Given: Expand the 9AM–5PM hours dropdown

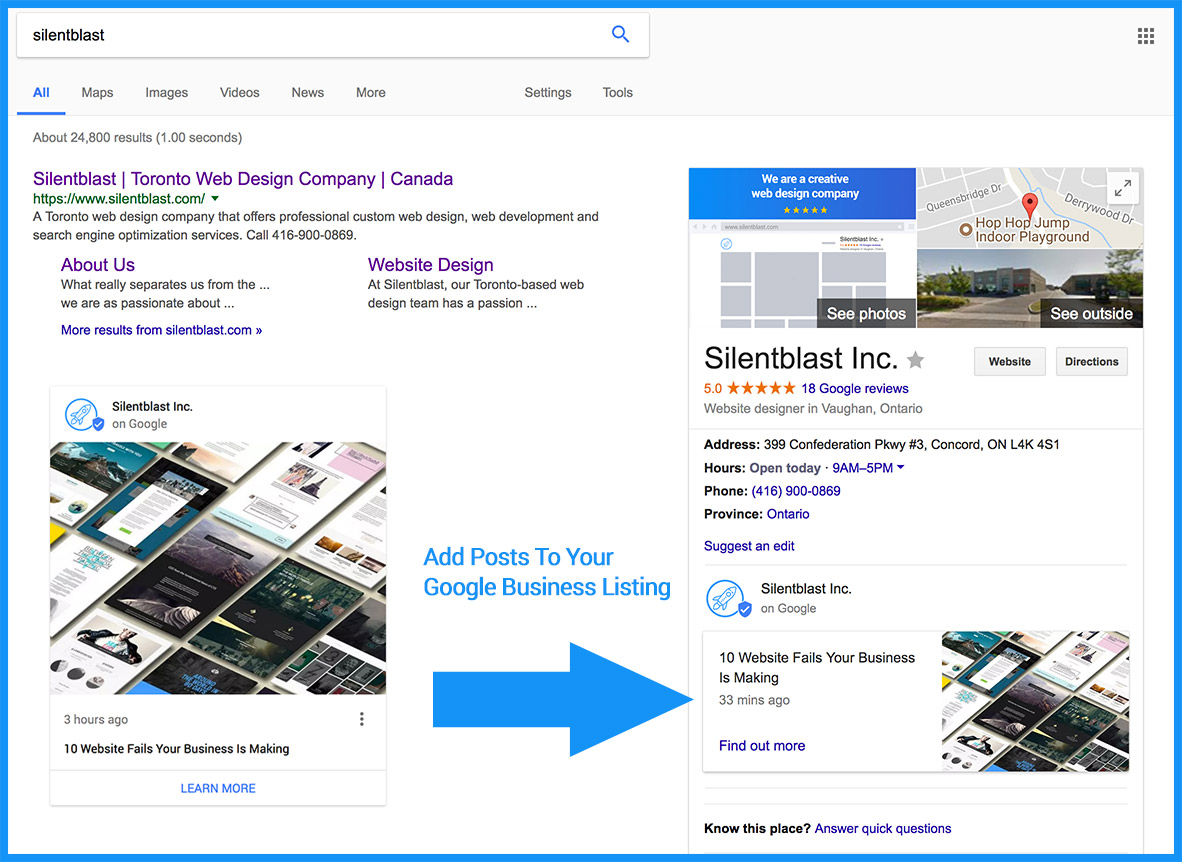Looking at the screenshot, I should 900,468.
